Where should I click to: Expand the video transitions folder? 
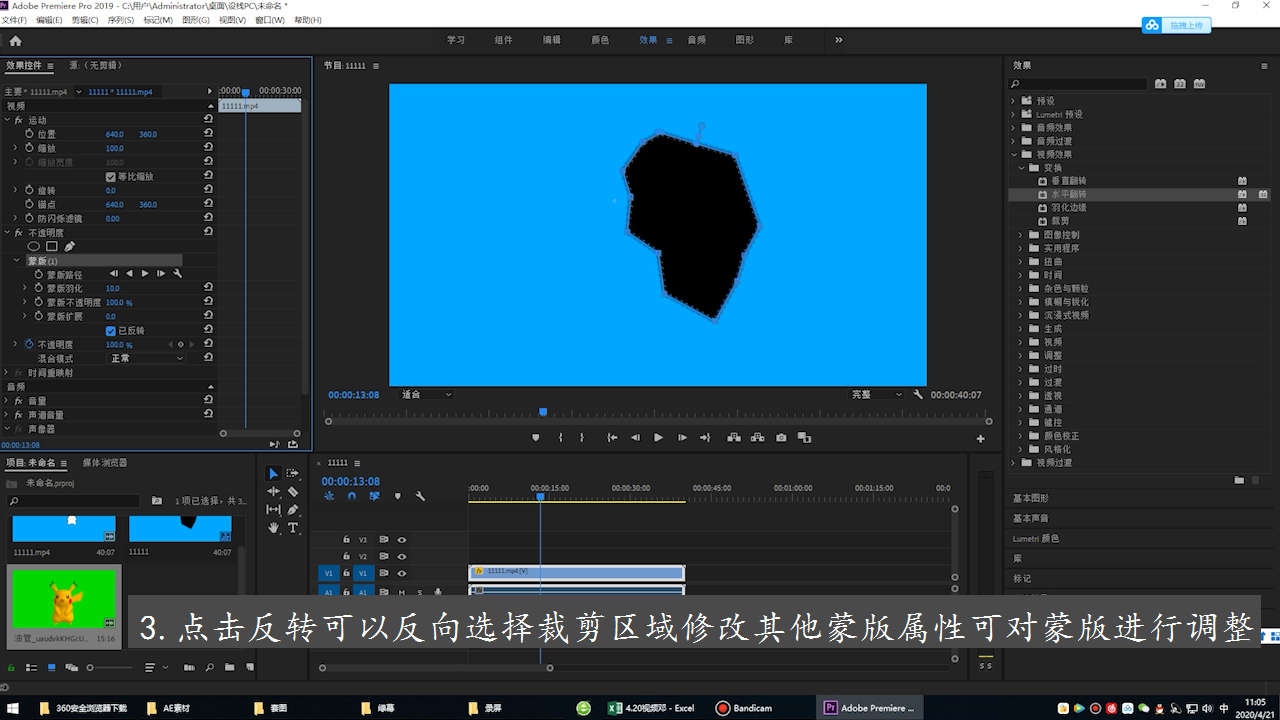(x=1013, y=463)
